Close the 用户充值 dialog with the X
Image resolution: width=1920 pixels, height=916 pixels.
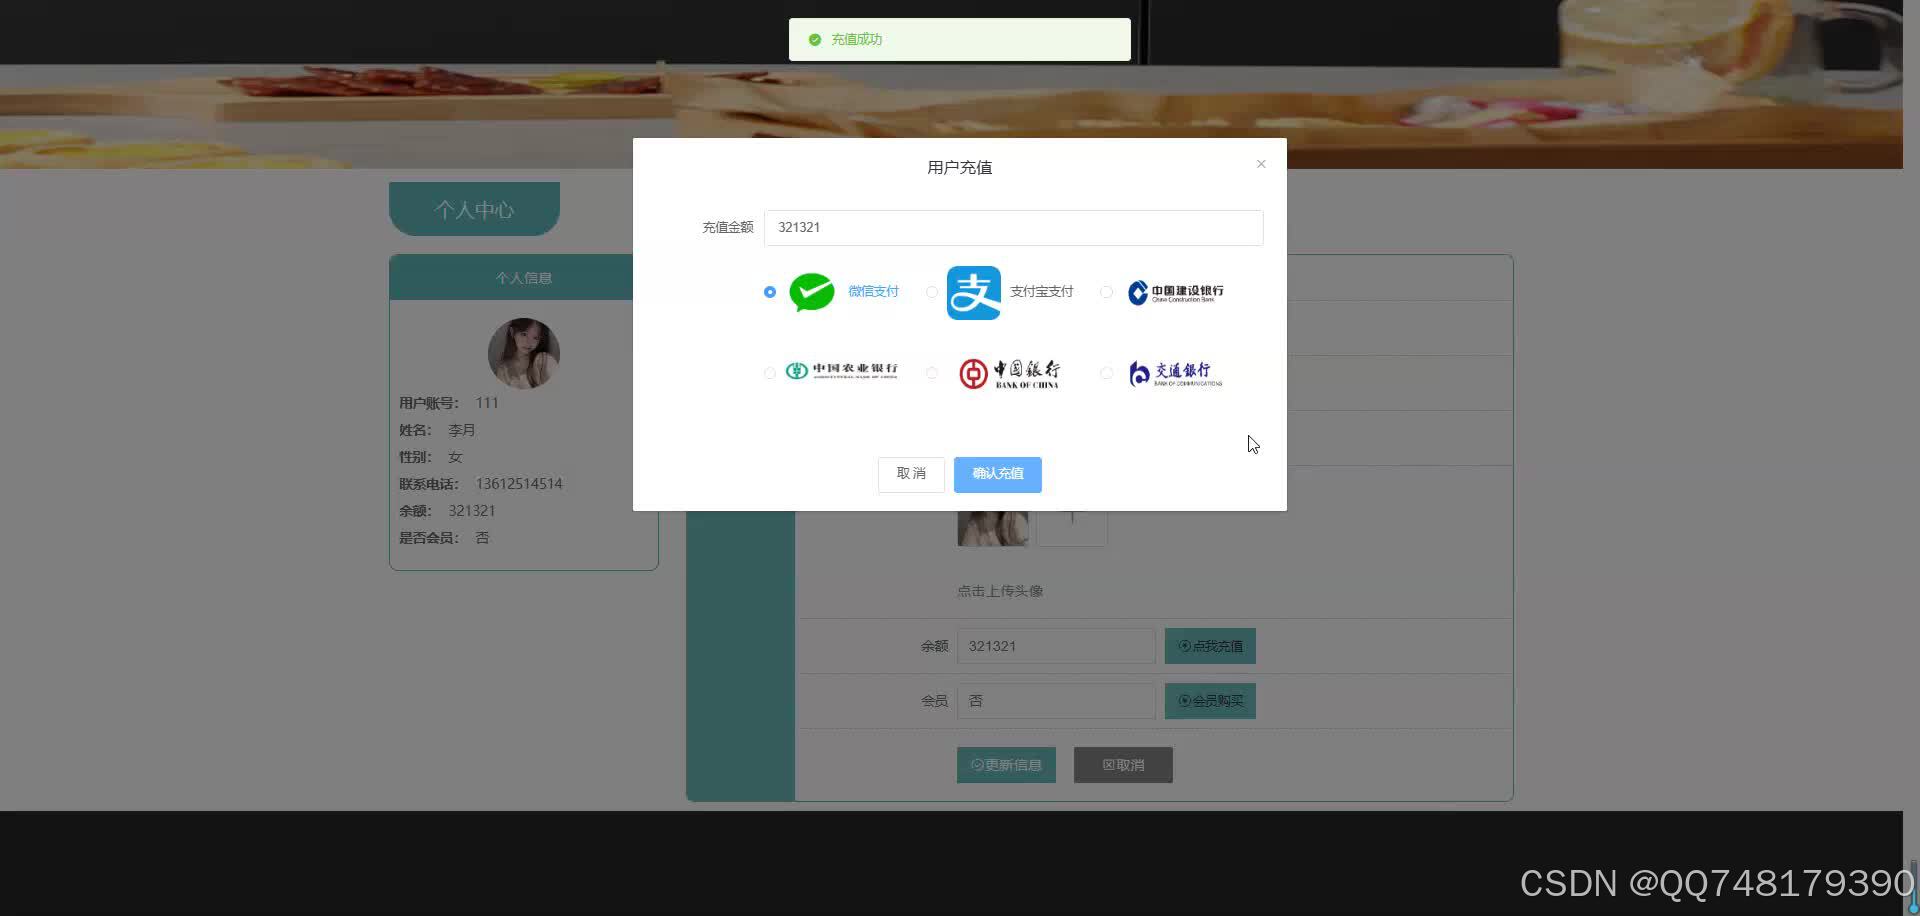pyautogui.click(x=1260, y=163)
